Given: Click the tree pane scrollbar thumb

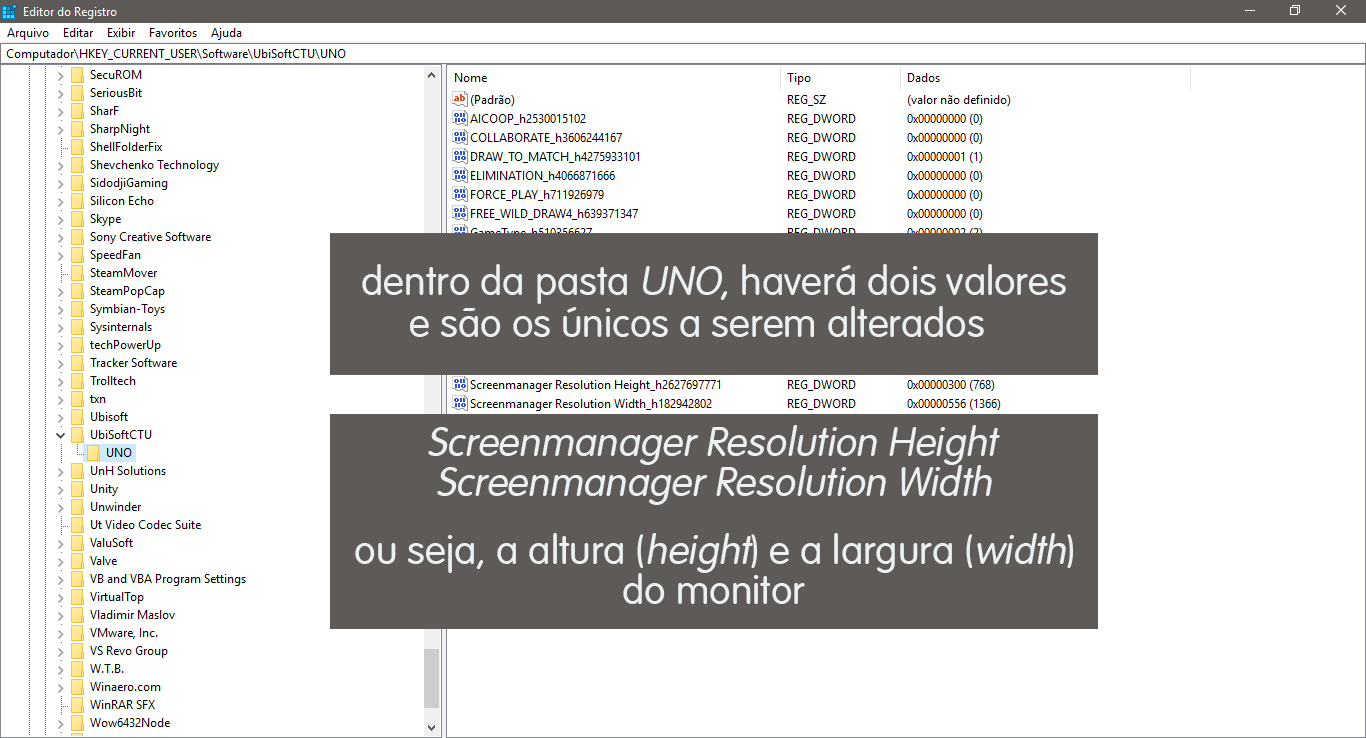Looking at the screenshot, I should click(432, 678).
